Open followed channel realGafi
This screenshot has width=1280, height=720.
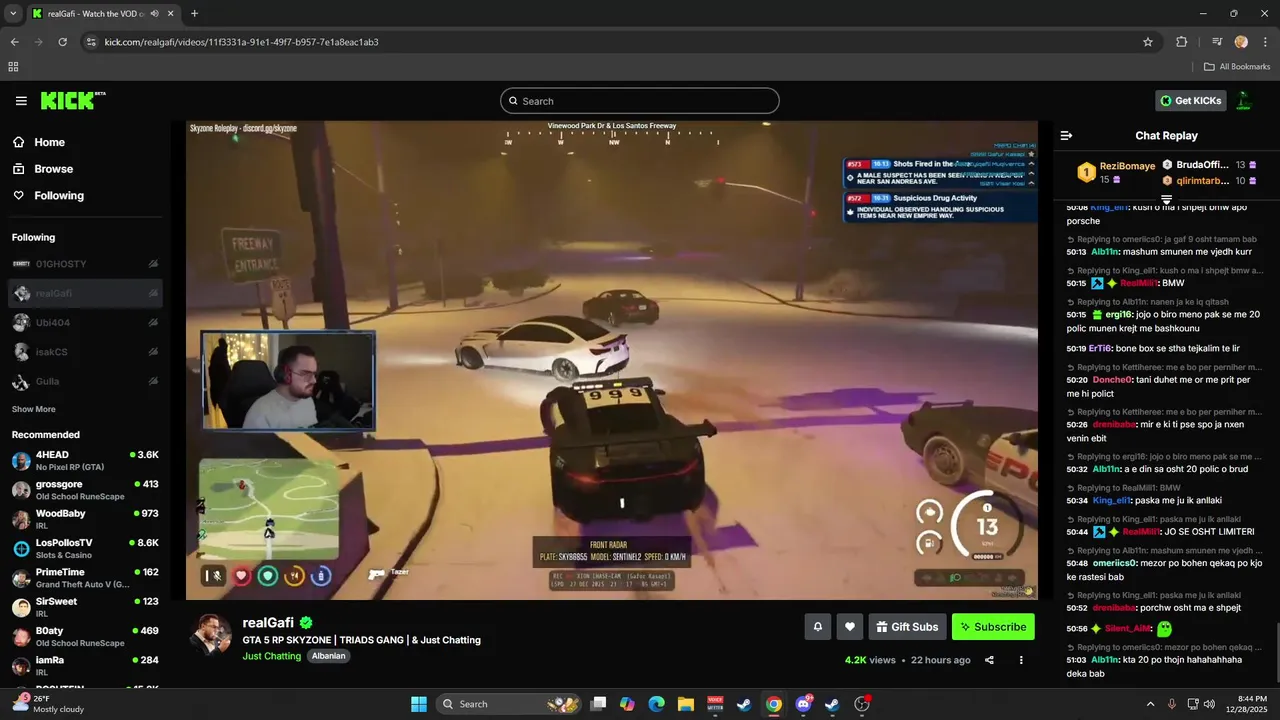tap(85, 293)
